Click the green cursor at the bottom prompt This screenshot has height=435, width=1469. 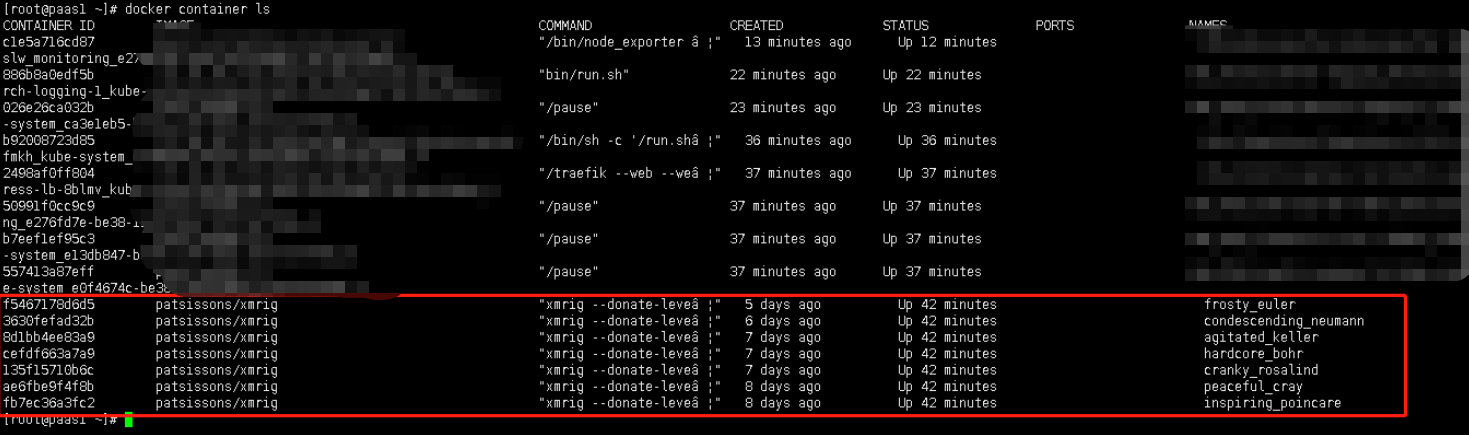click(x=129, y=420)
